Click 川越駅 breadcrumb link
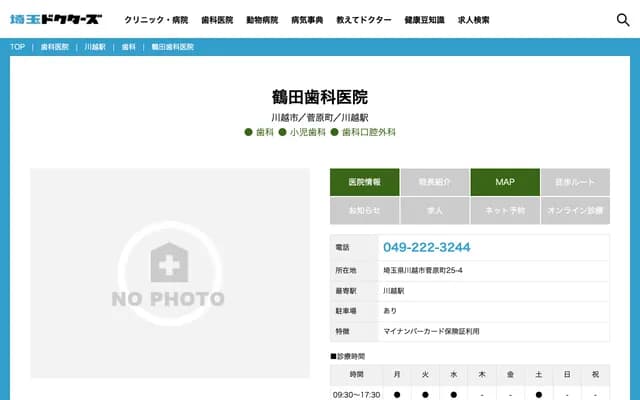 click(95, 47)
